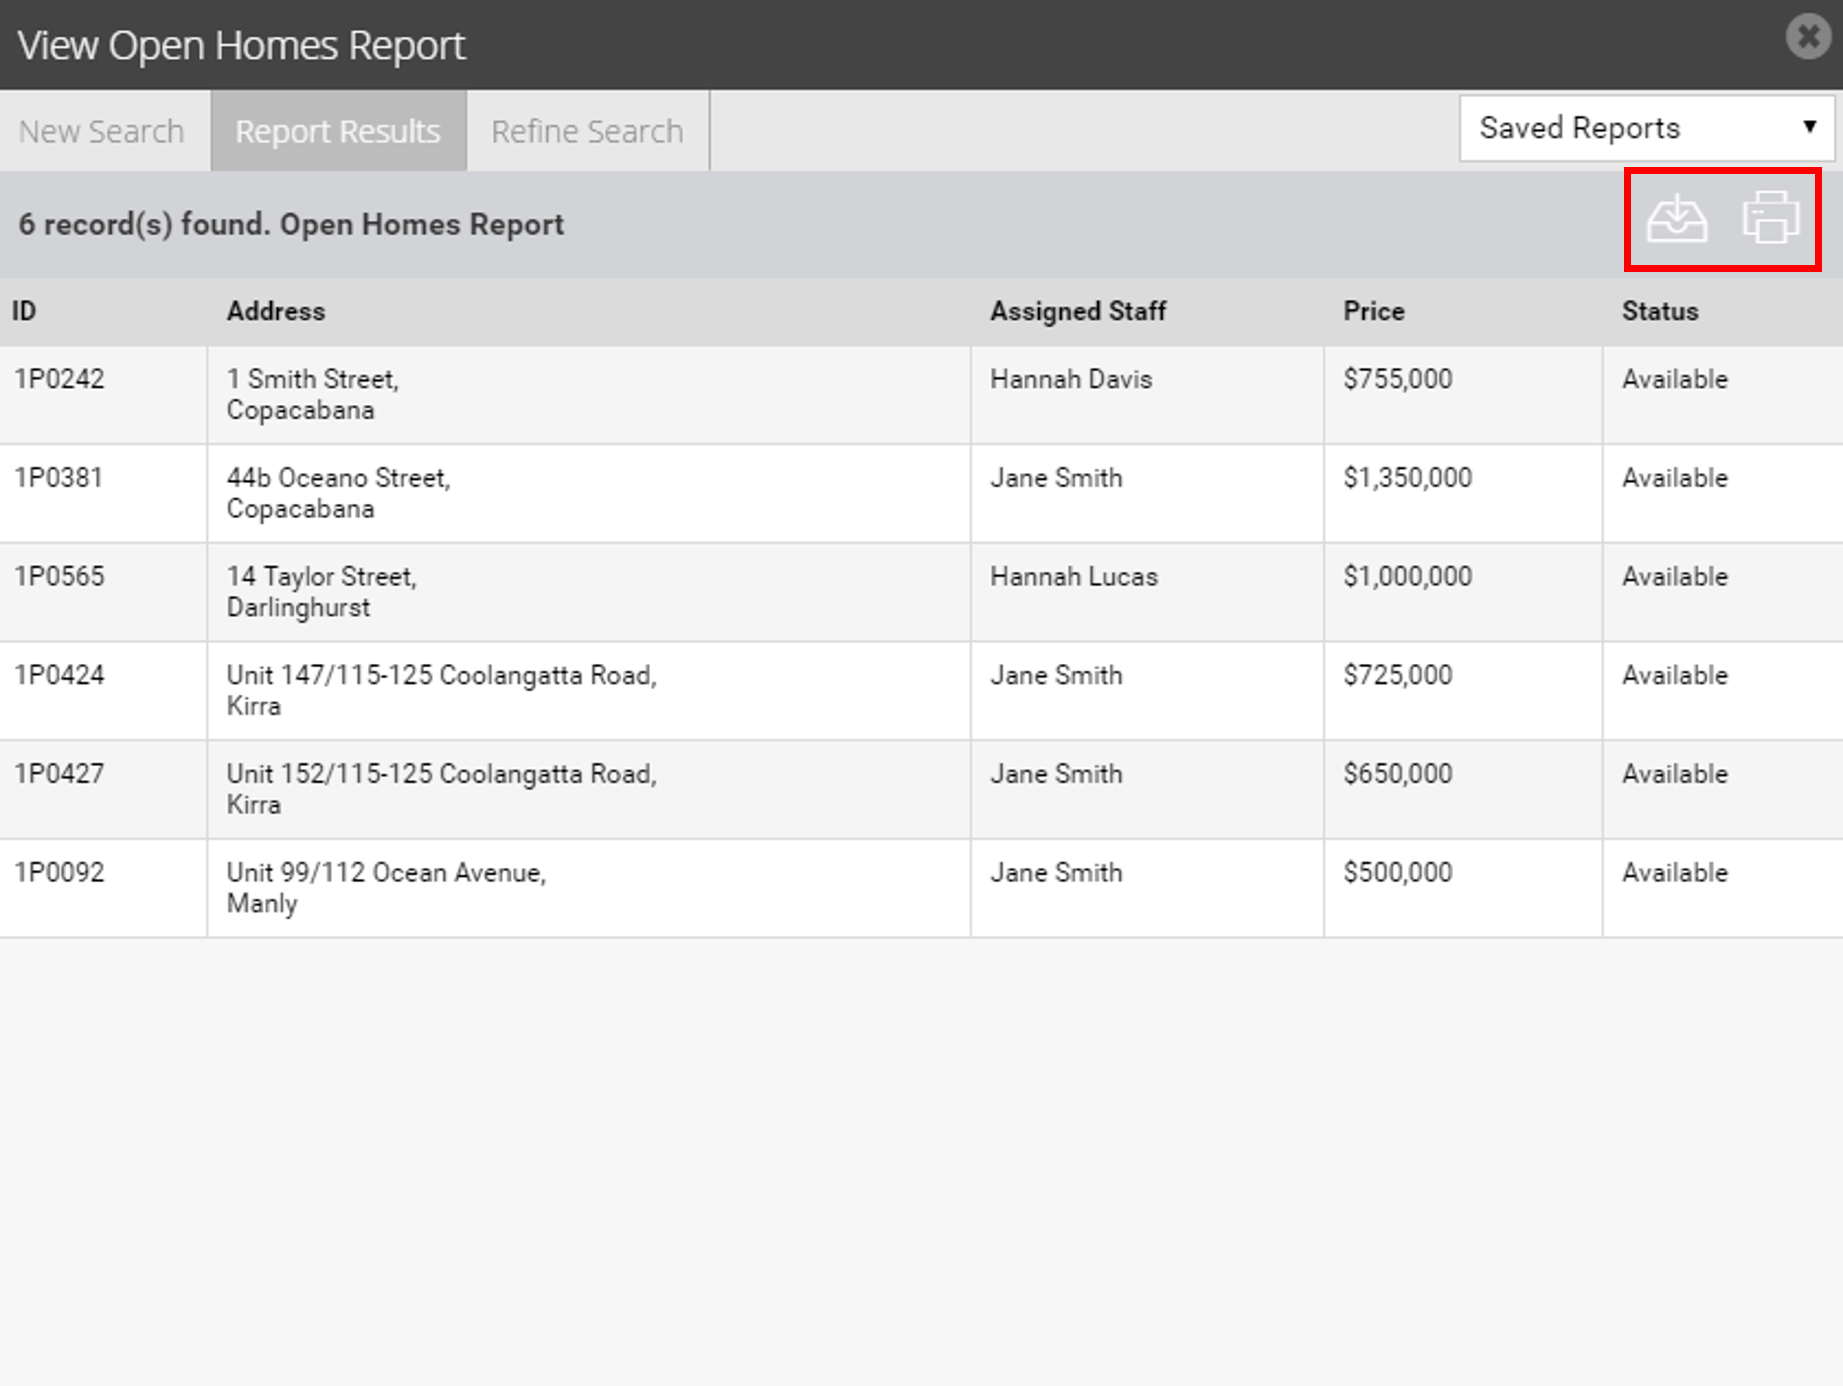Click address 14 Taylor Street, Darlinghurst
Viewport: 1843px width, 1386px height.
coord(322,592)
